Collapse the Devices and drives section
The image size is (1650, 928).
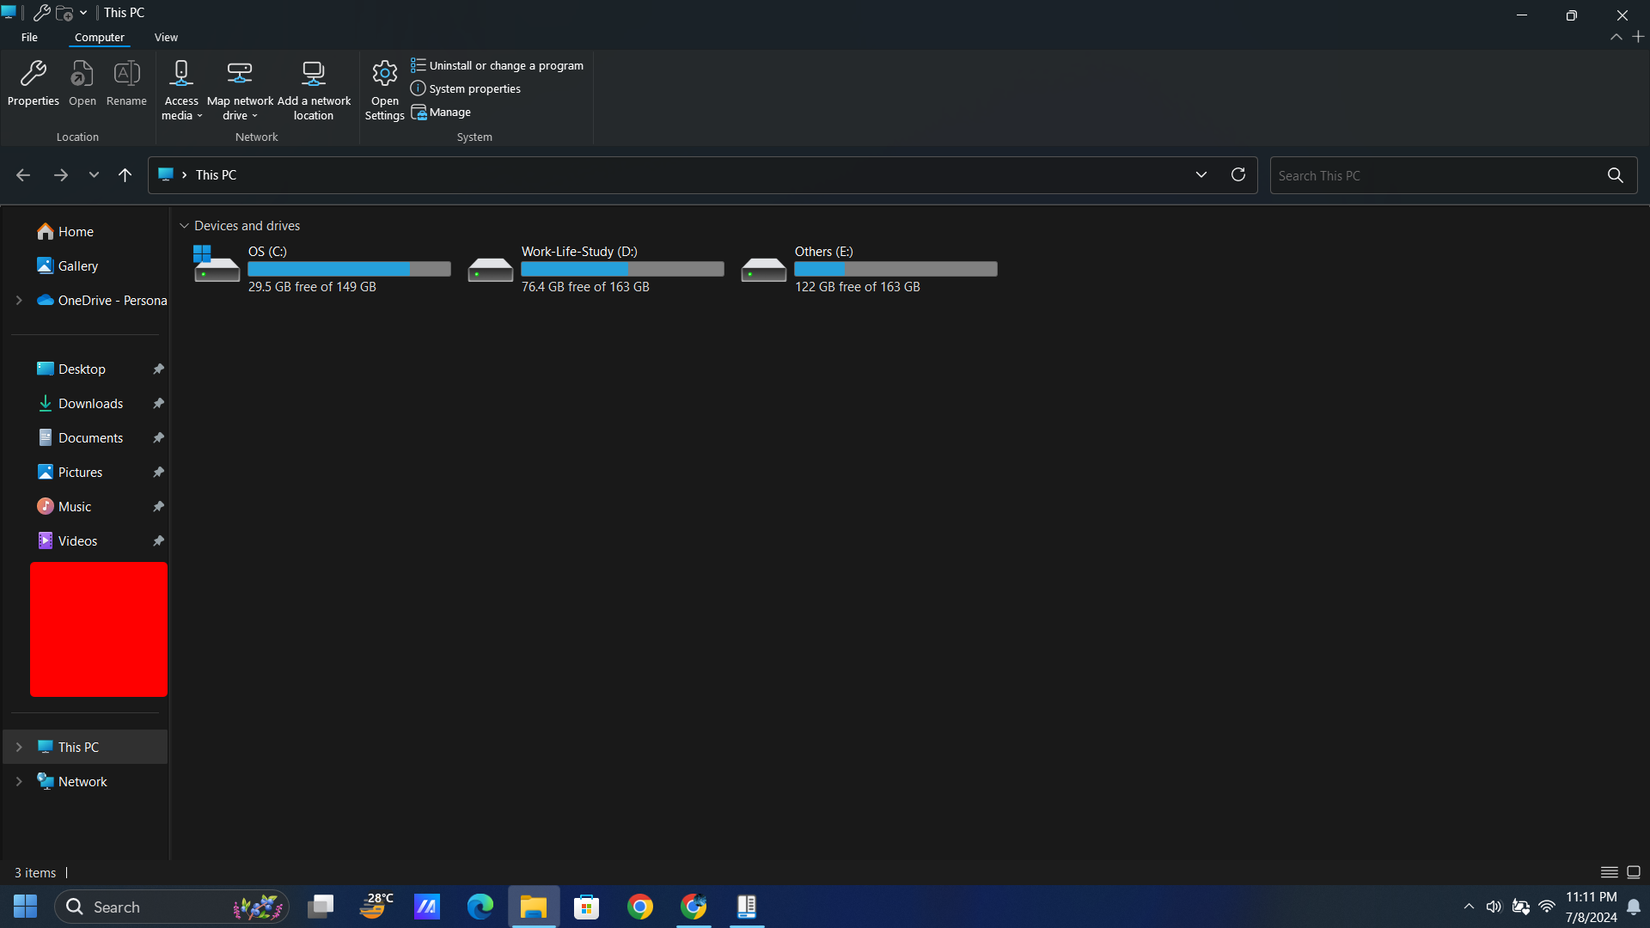click(184, 225)
